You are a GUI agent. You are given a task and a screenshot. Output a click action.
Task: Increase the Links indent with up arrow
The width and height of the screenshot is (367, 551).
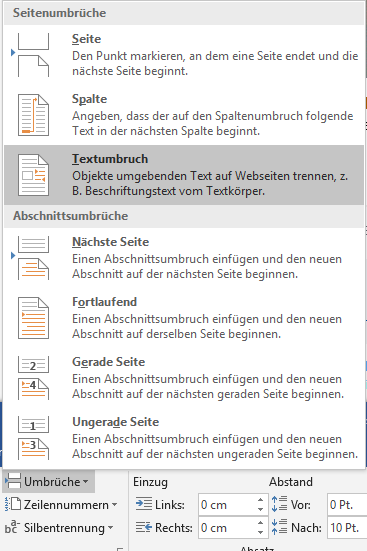[260, 500]
